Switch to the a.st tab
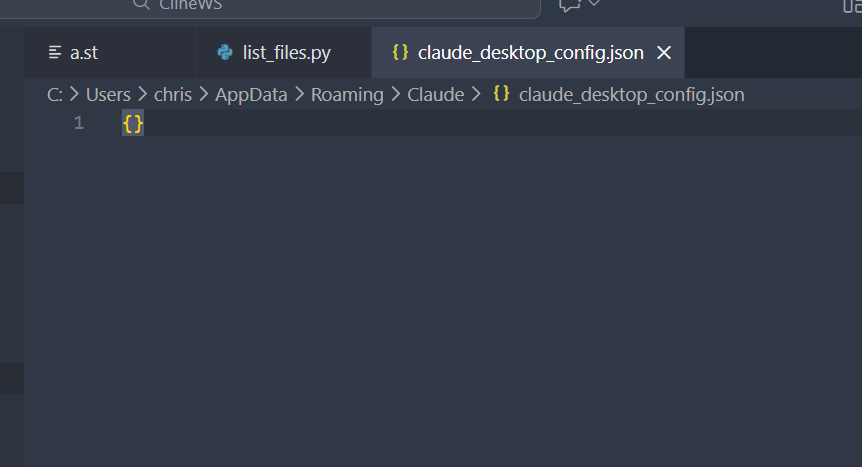The height and width of the screenshot is (467, 862). click(84, 53)
